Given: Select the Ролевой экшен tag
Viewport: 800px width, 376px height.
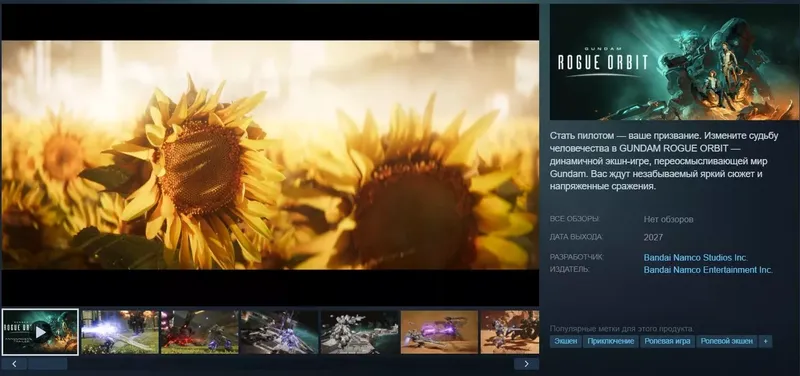Looking at the screenshot, I should [727, 341].
